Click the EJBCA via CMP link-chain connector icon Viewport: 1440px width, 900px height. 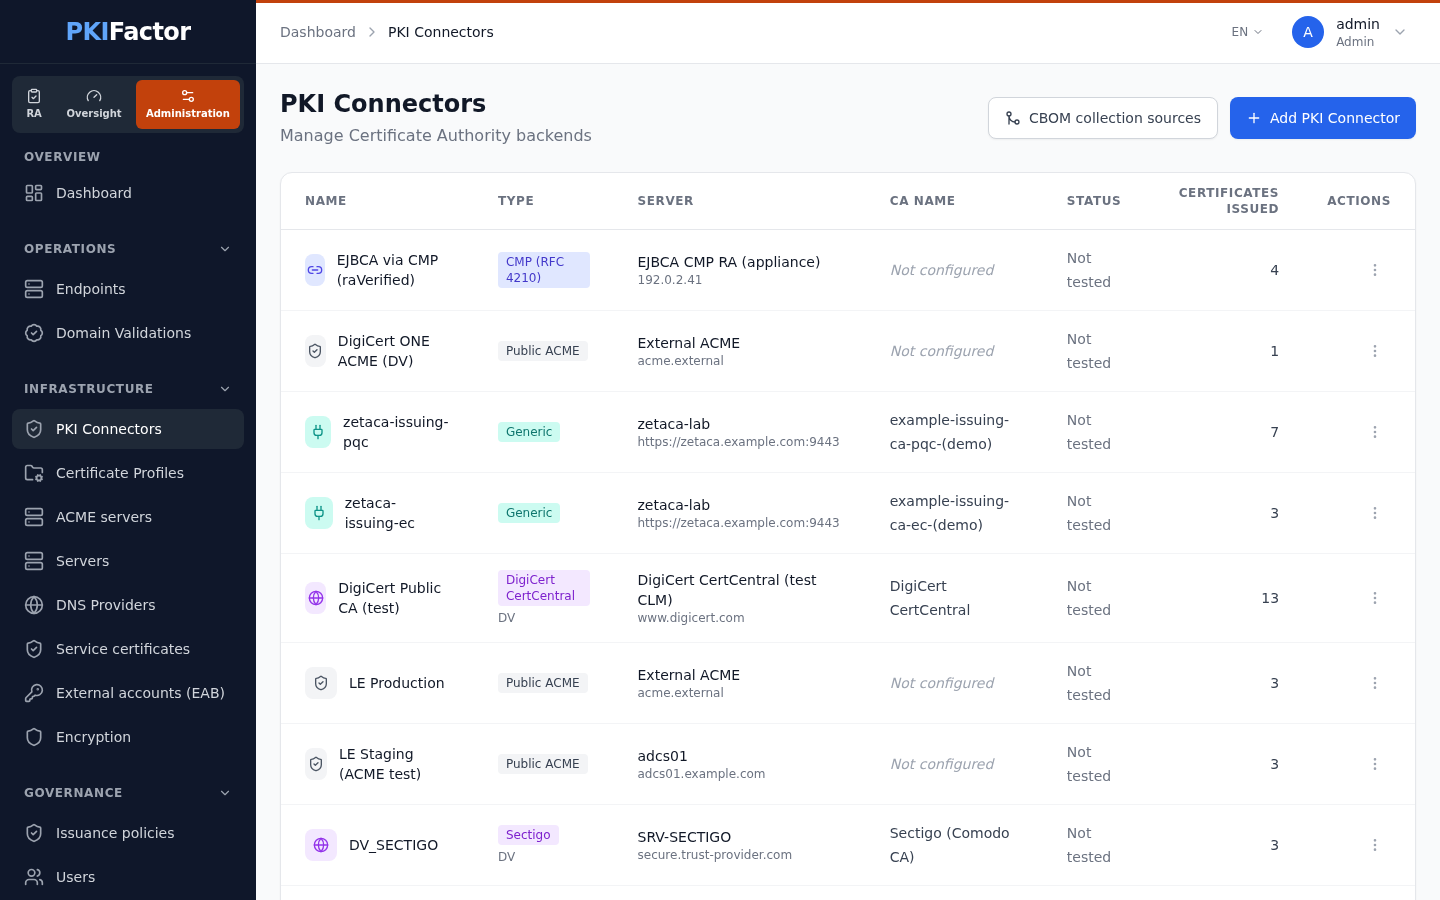[x=315, y=270]
